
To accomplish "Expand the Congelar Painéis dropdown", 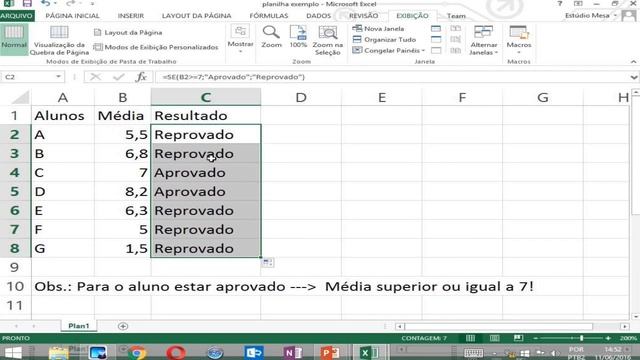I will (x=423, y=51).
